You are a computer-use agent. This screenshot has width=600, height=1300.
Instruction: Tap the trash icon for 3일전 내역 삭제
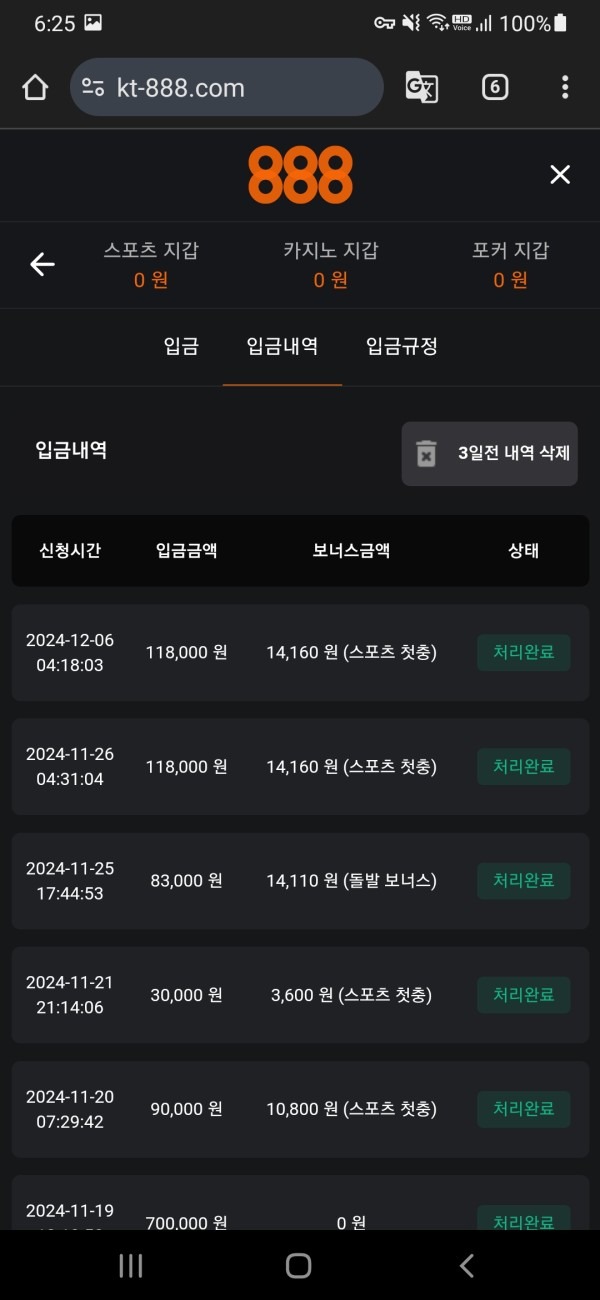428,453
